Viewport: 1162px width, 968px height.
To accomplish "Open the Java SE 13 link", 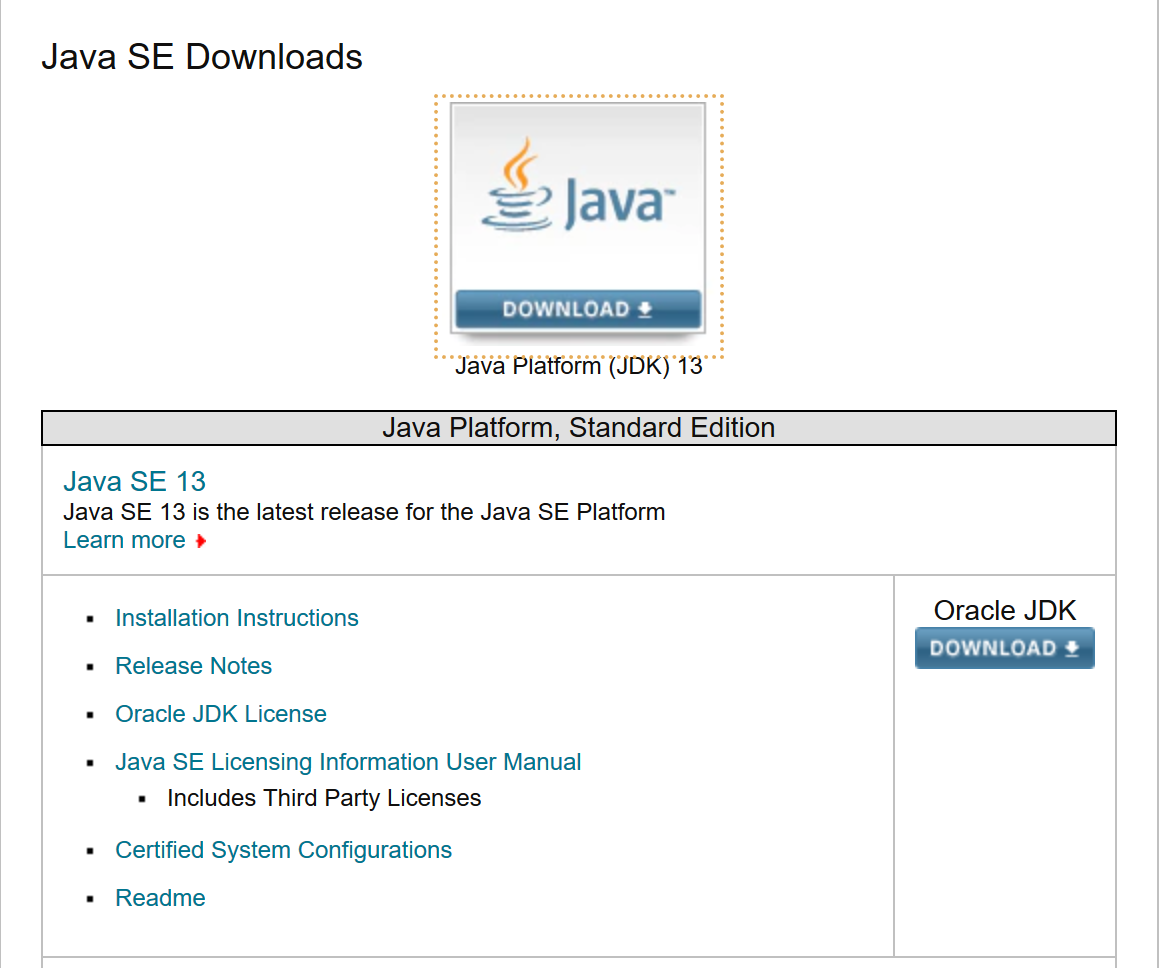I will point(134,481).
